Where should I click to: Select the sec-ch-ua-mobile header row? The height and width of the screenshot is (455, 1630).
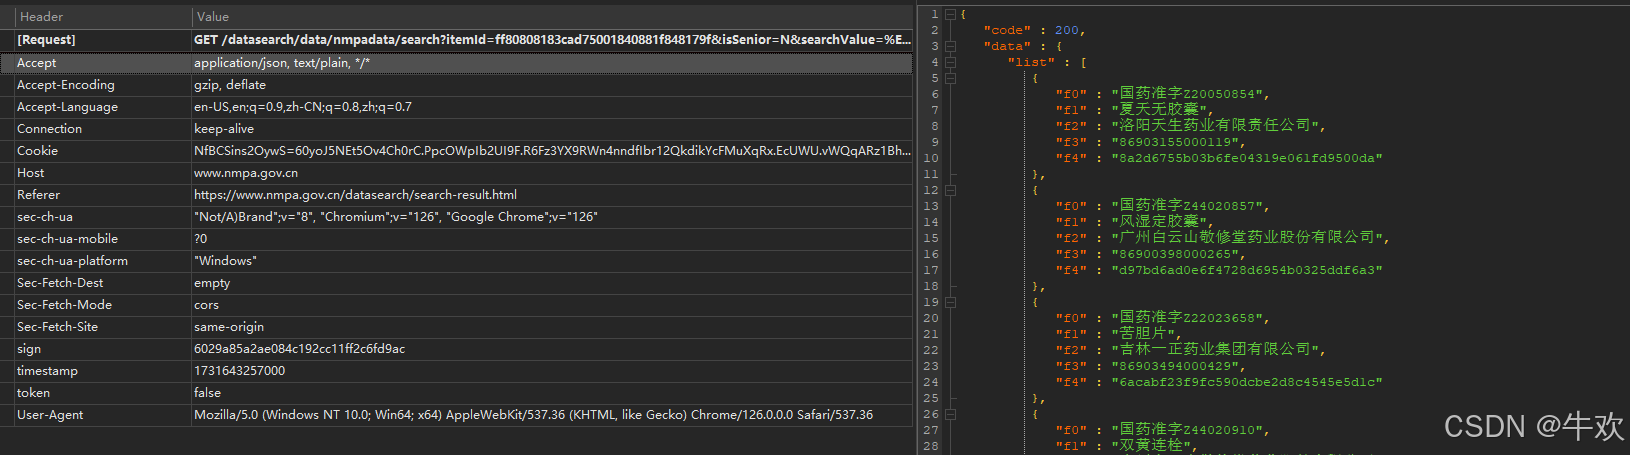click(456, 239)
